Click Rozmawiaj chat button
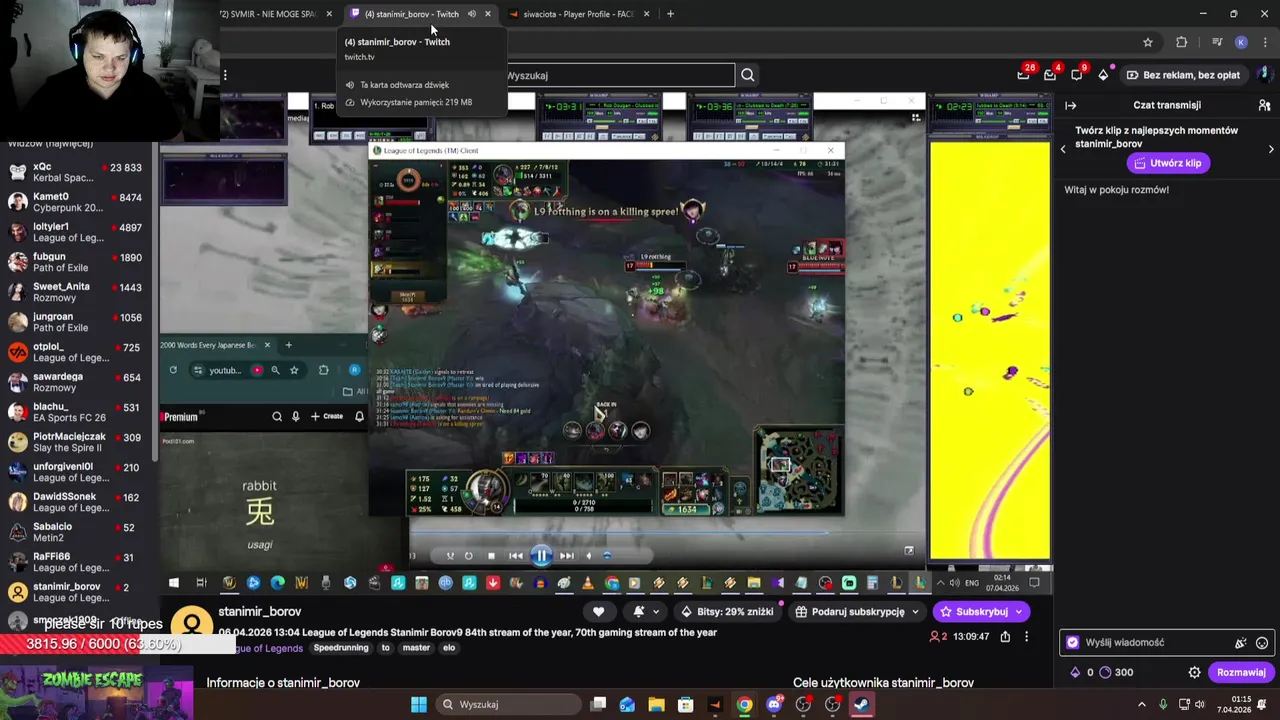The width and height of the screenshot is (1280, 720). coord(1241,672)
